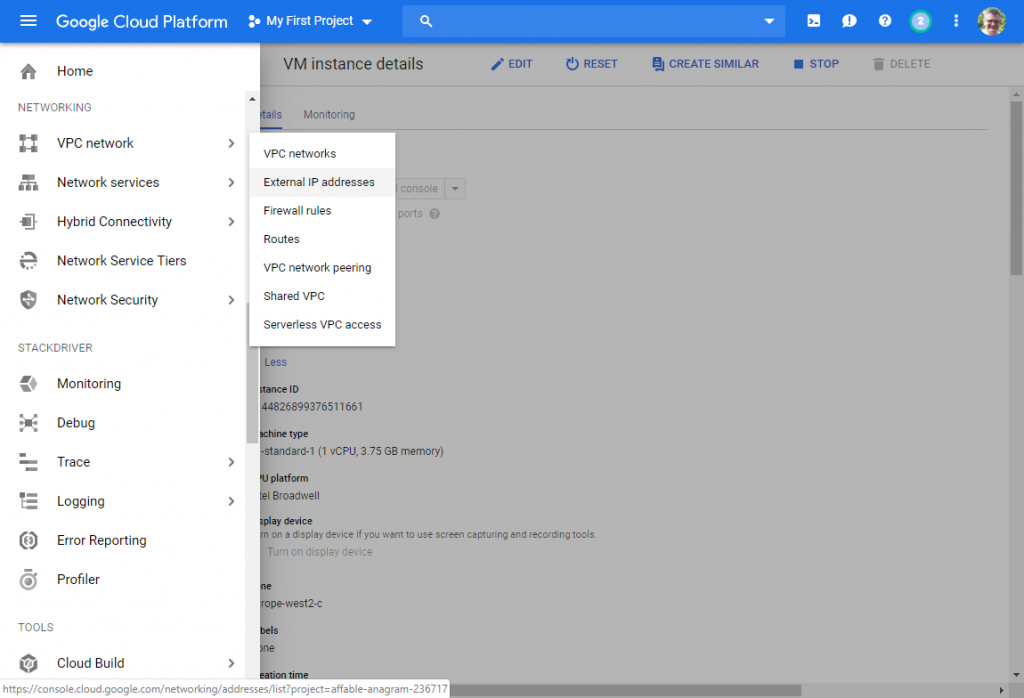Click the help icon beside ports
1024x698 pixels.
435,214
